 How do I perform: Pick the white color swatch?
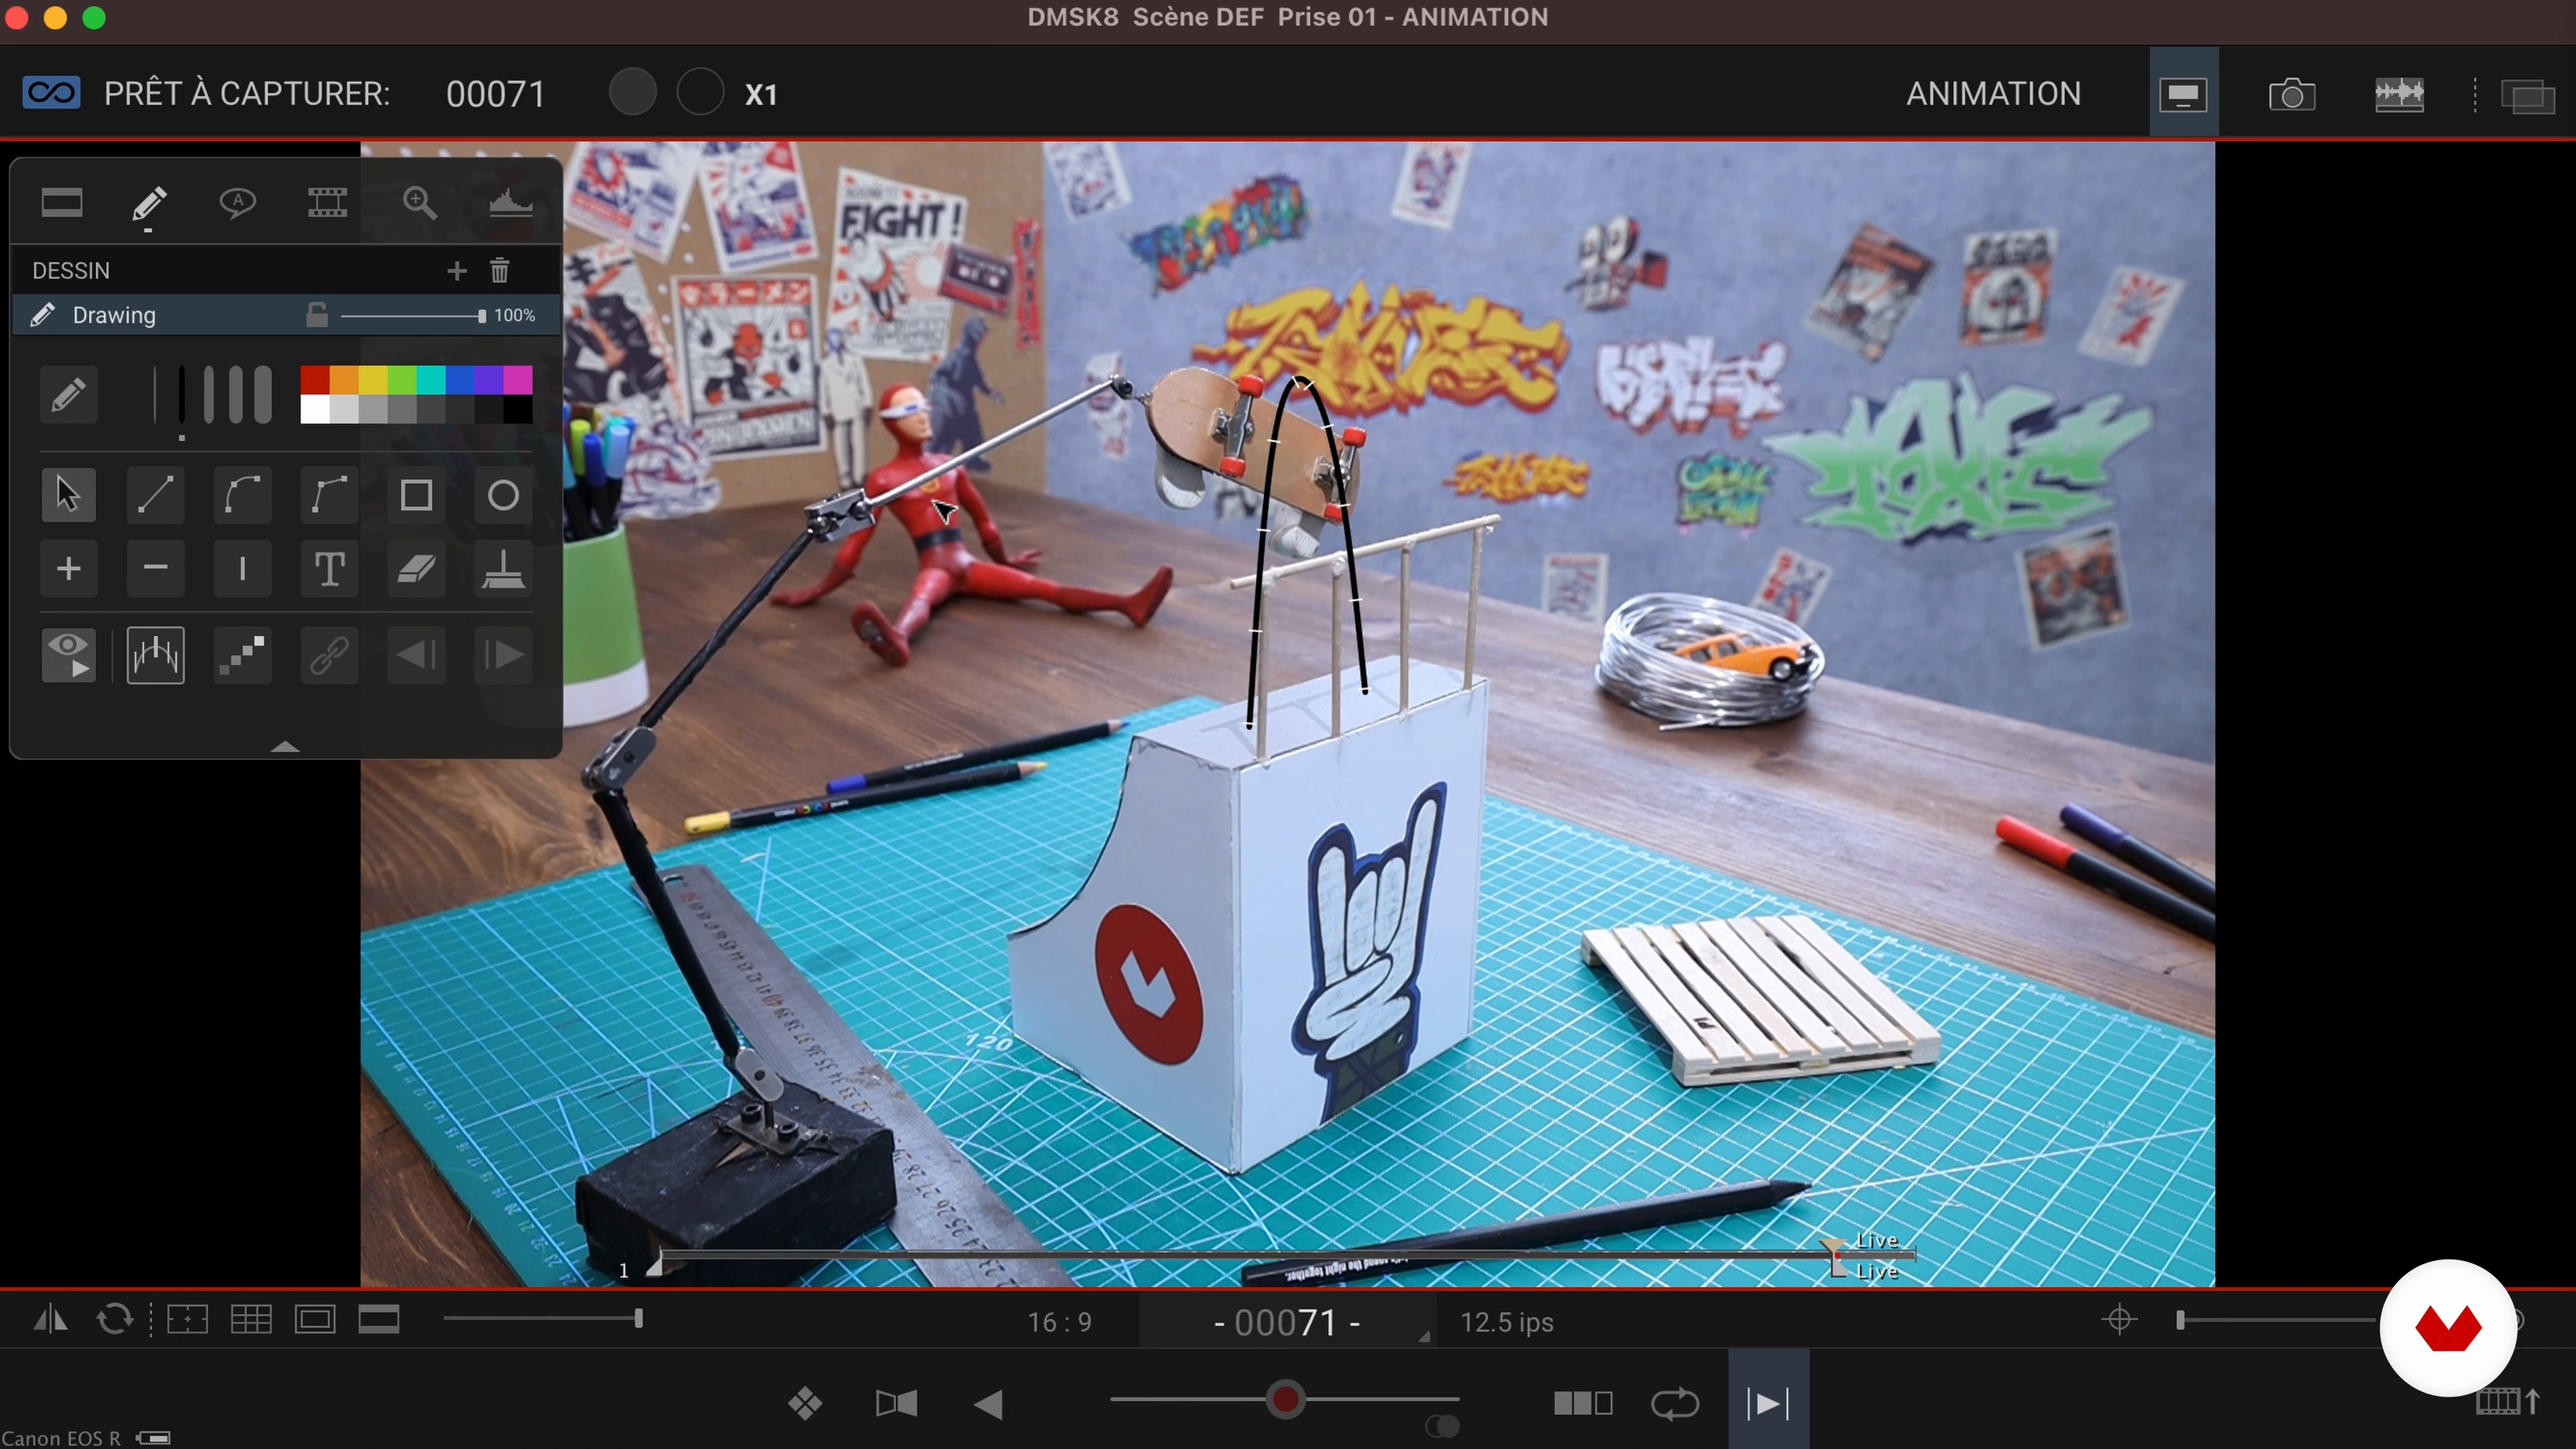(x=315, y=409)
